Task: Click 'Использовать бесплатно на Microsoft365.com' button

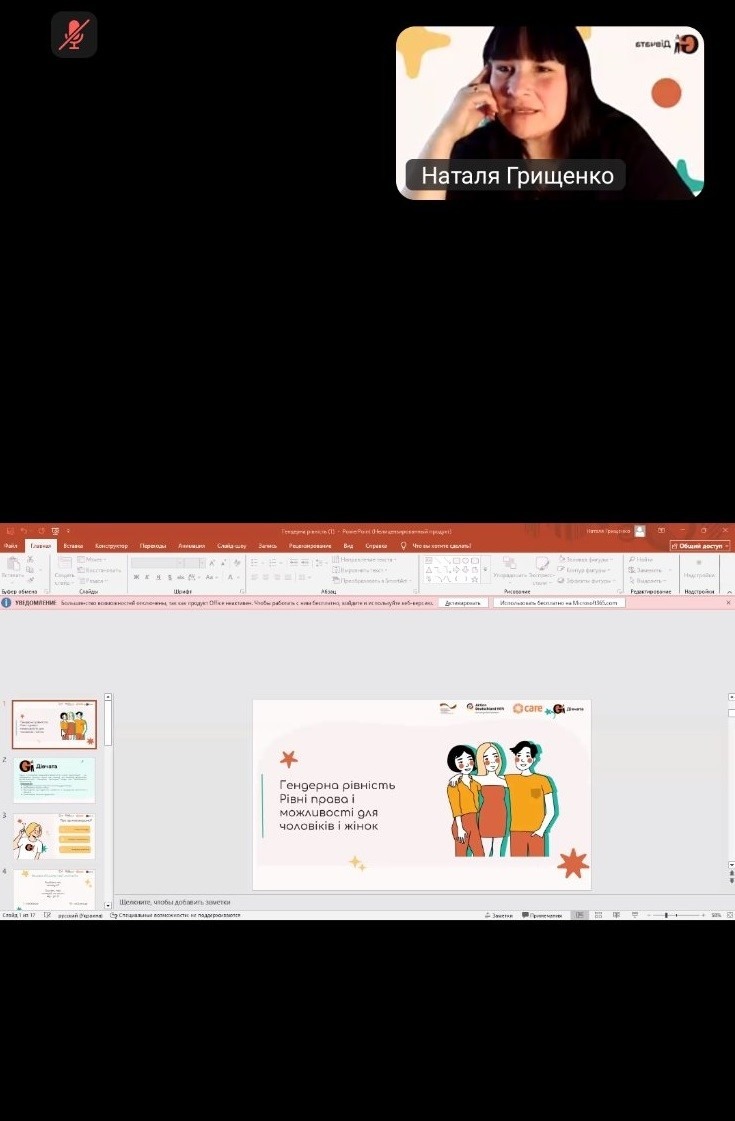Action: tap(560, 603)
